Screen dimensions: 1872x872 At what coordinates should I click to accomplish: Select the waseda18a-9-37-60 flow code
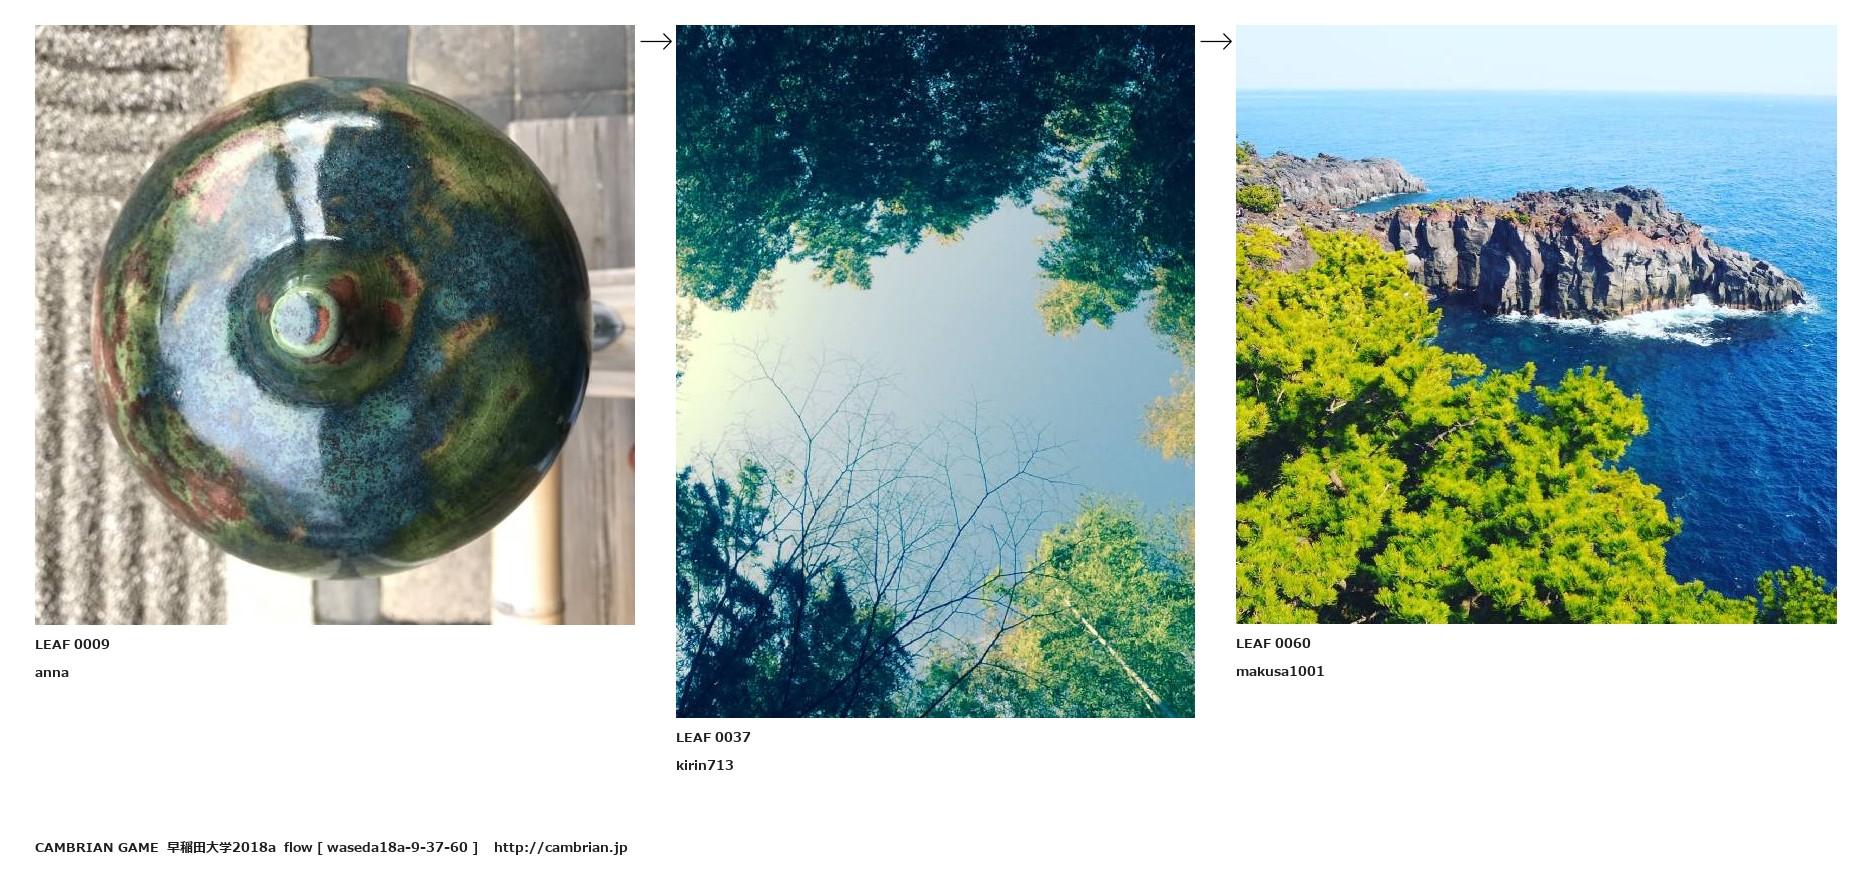(397, 847)
